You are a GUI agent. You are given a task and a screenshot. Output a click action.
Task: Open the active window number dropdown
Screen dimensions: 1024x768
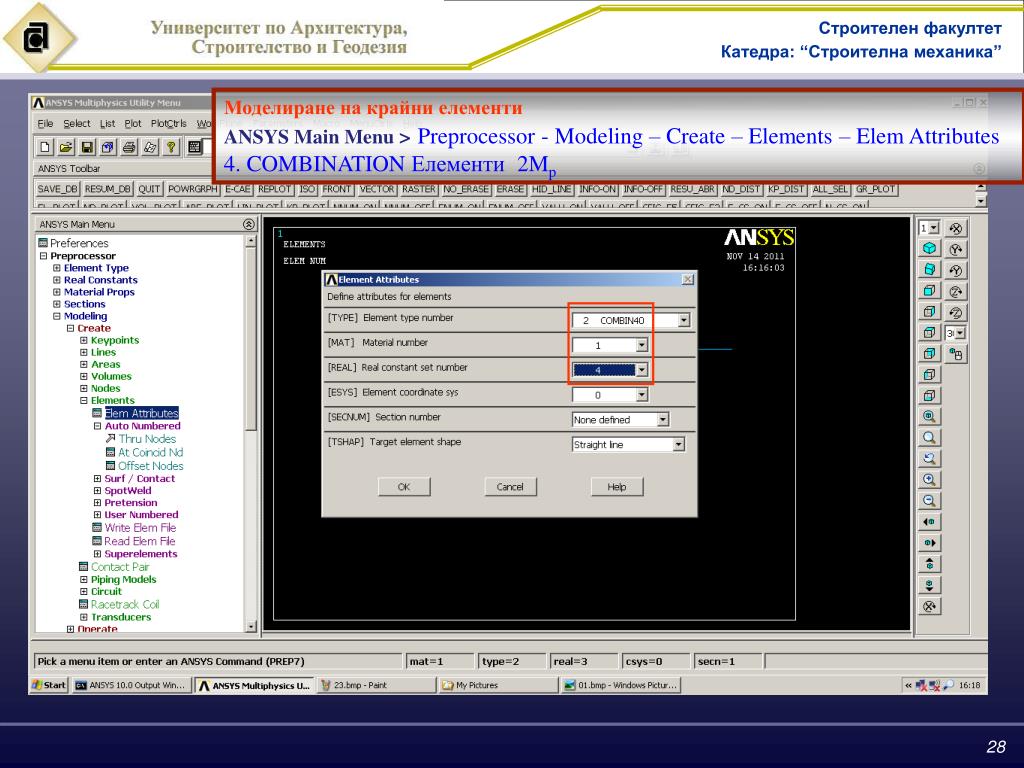(934, 228)
